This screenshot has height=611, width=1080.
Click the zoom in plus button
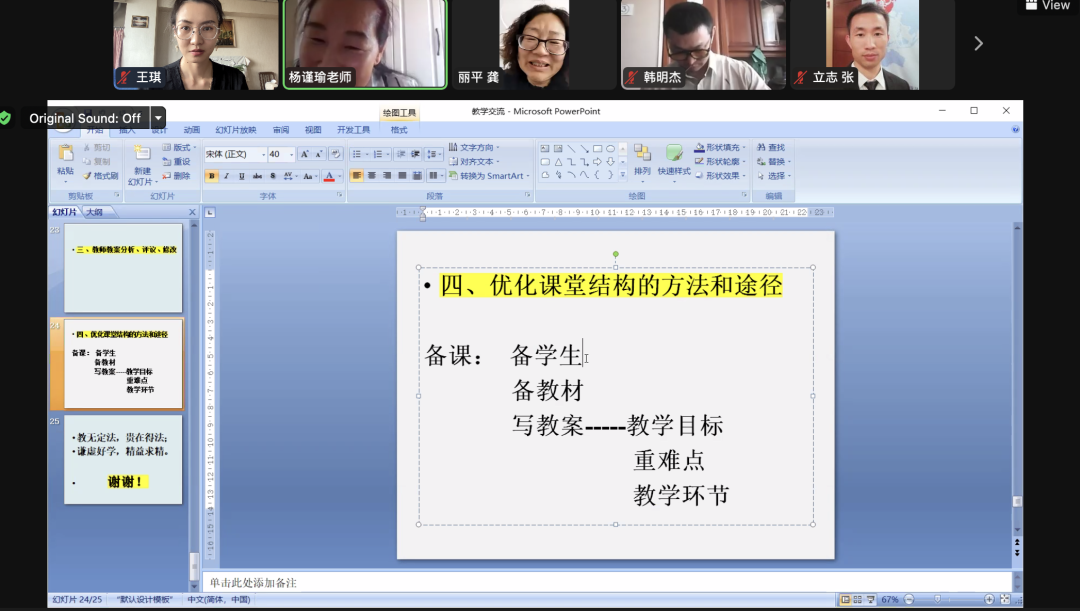point(989,600)
